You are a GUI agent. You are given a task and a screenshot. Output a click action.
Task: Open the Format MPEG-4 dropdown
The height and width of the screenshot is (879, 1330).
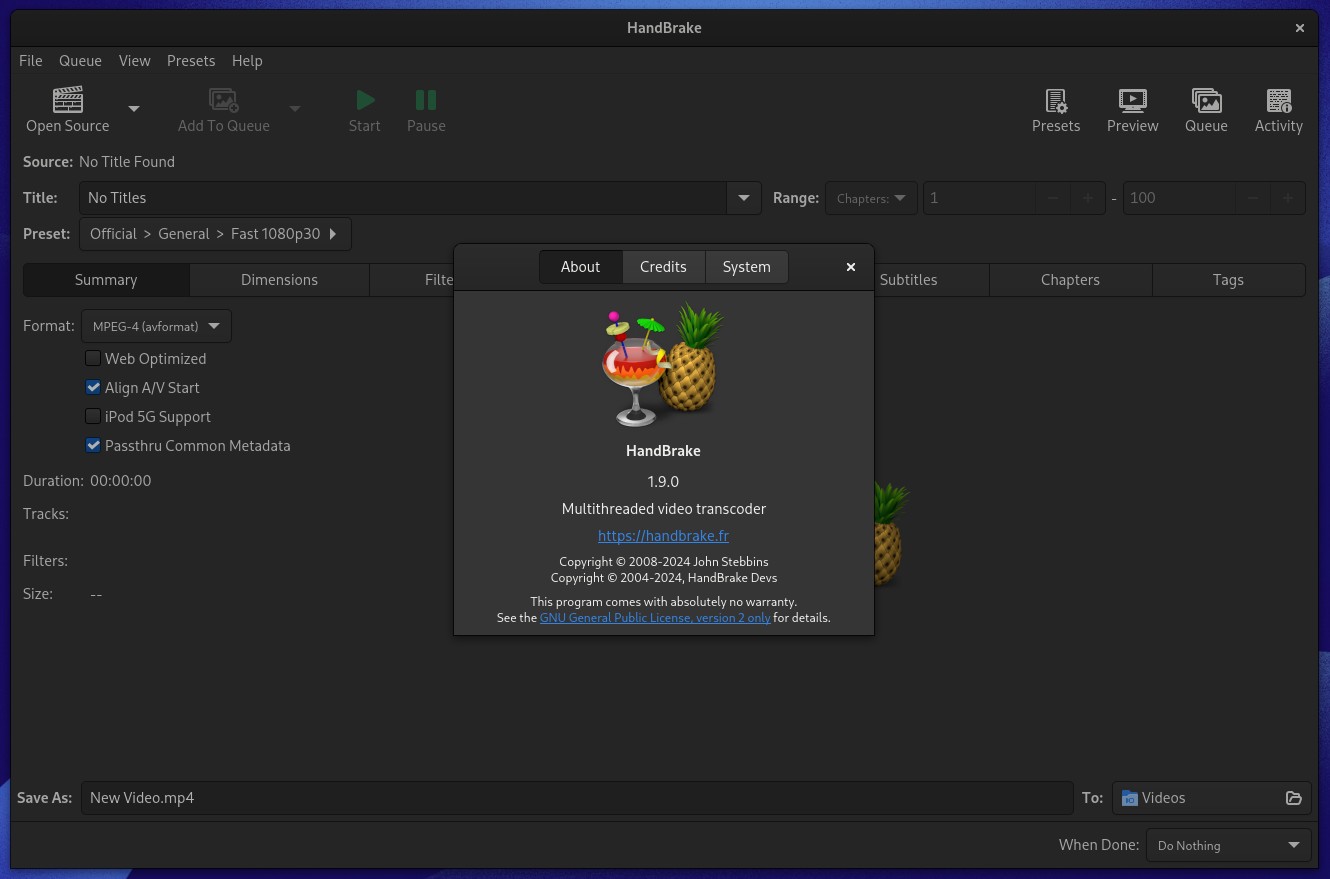point(156,326)
